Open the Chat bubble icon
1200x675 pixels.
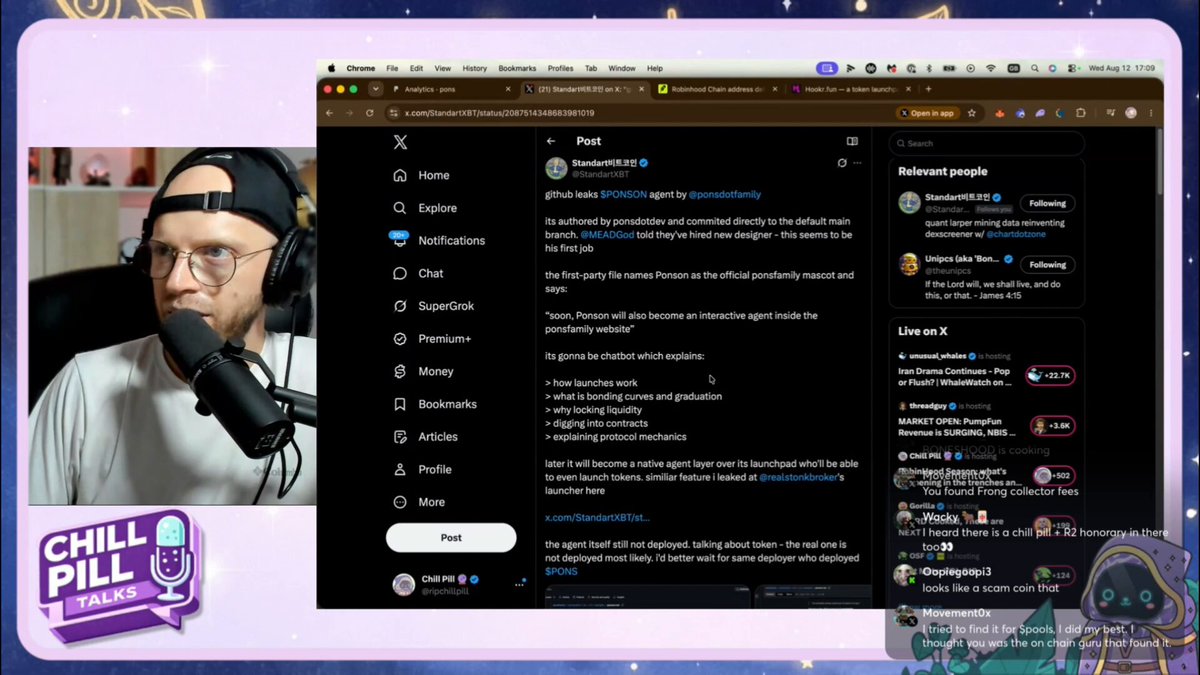[x=400, y=273]
